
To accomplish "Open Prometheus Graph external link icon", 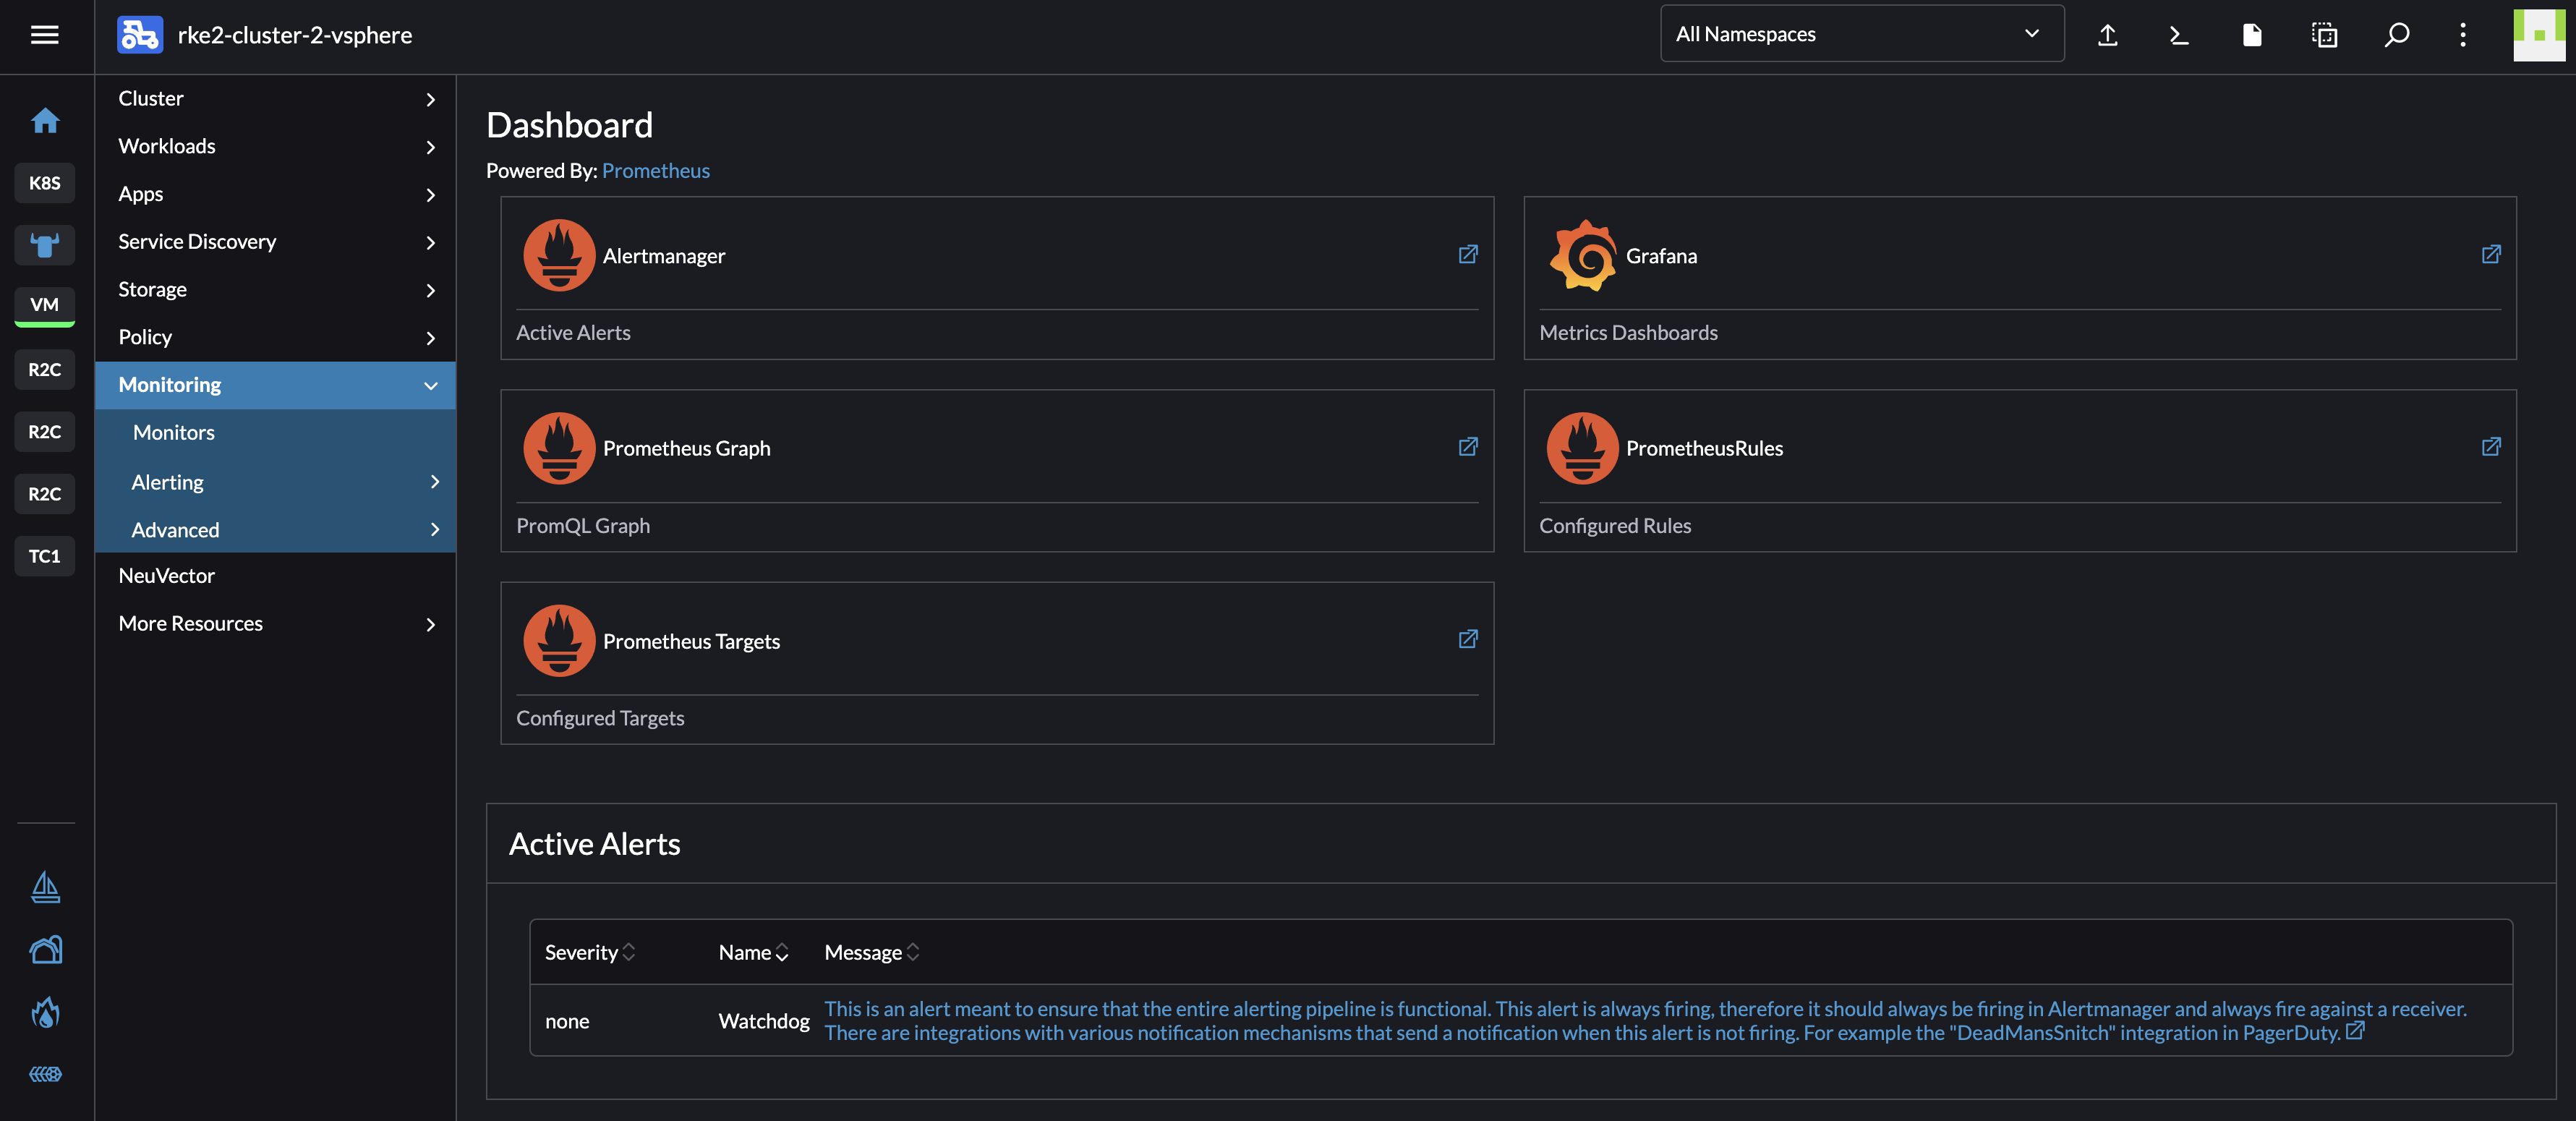I will (x=1468, y=446).
